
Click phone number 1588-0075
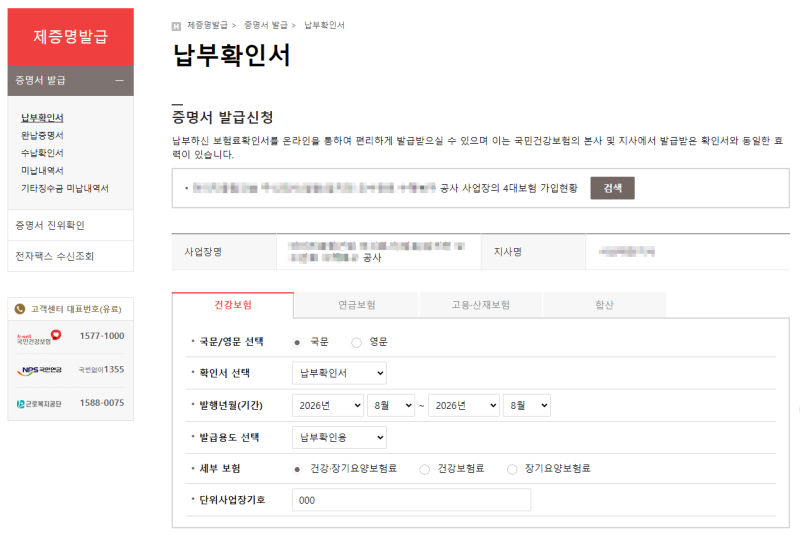102,403
